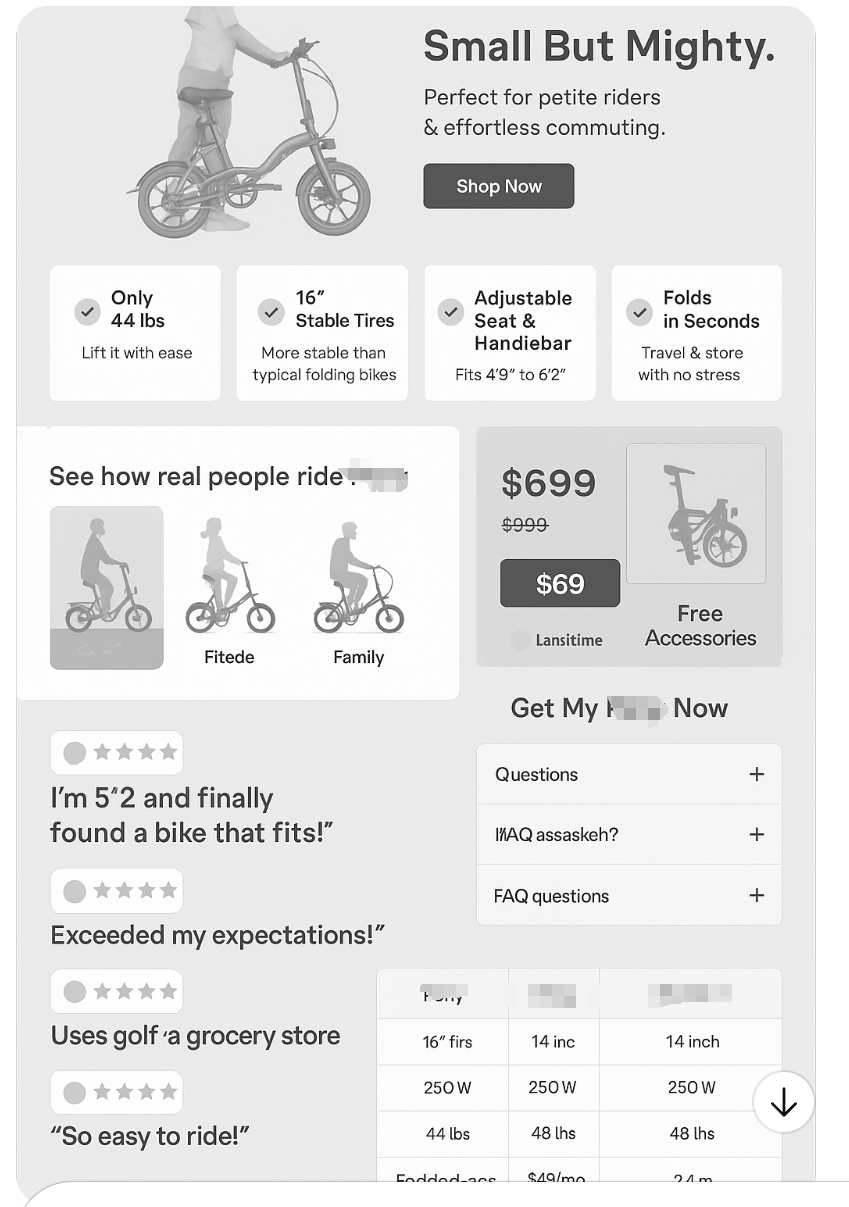Click the star rating above the 5'2 review
849x1207 pixels.
click(x=135, y=752)
